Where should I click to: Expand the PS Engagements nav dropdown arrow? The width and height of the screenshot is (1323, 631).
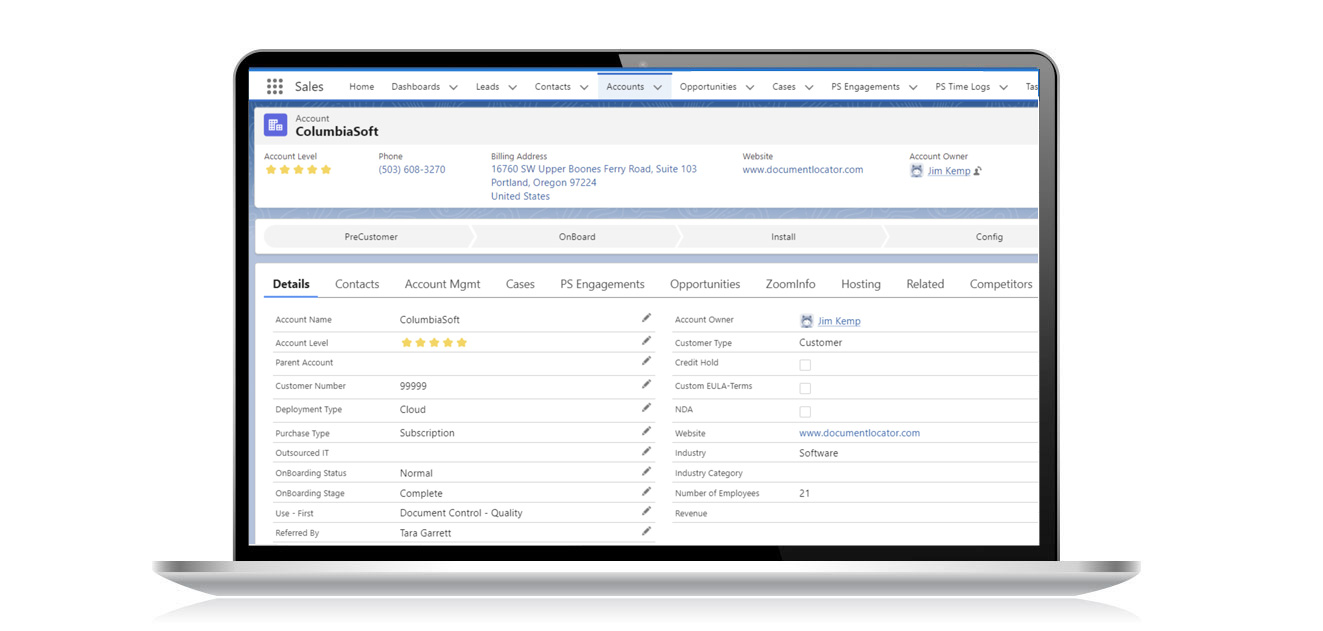click(x=913, y=87)
